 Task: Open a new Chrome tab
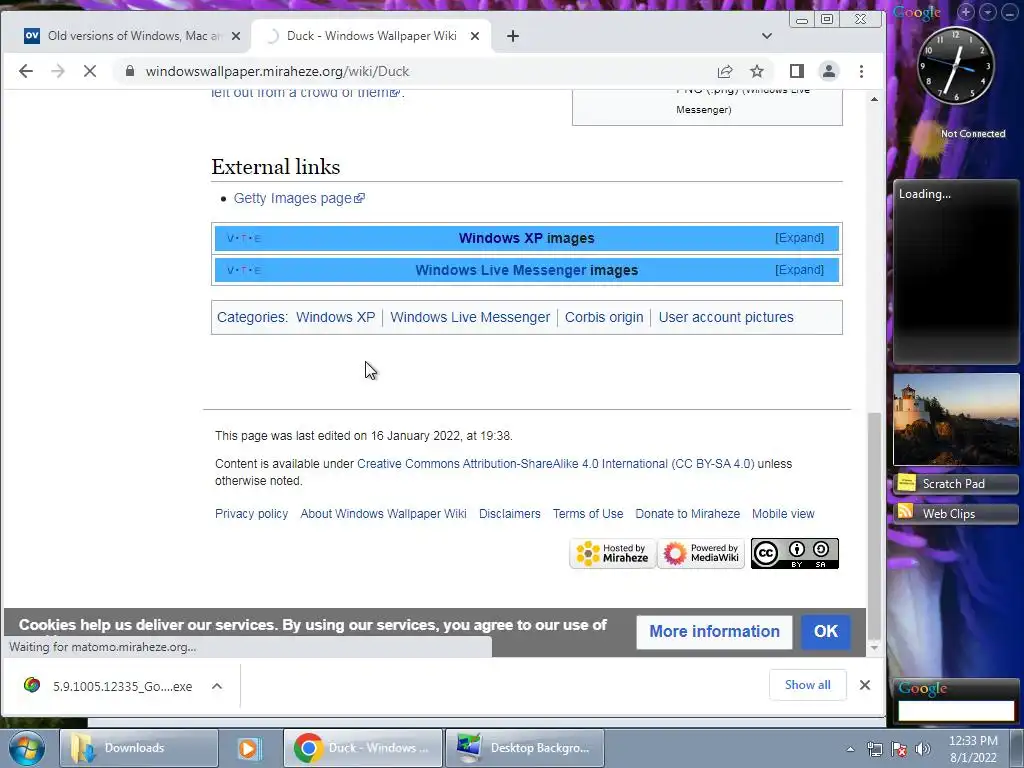[513, 36]
